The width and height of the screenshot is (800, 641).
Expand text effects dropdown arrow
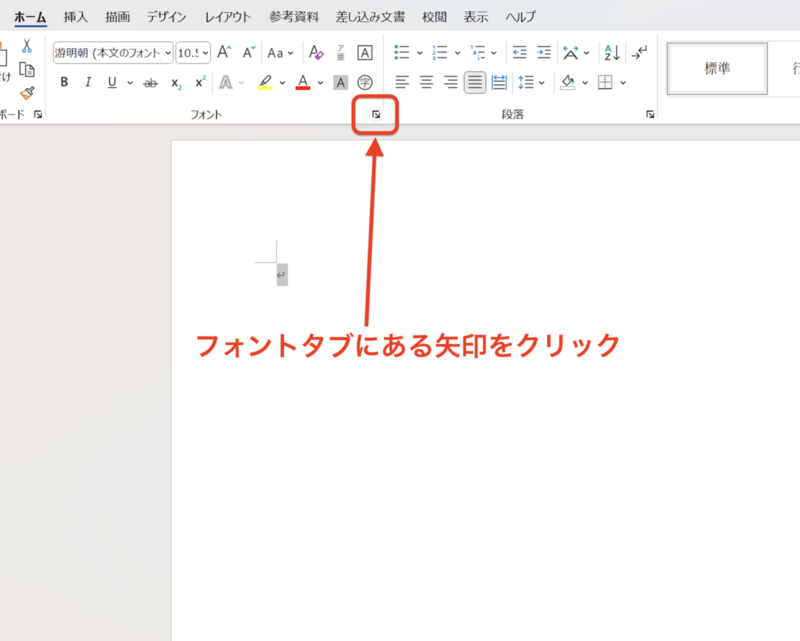coord(242,83)
